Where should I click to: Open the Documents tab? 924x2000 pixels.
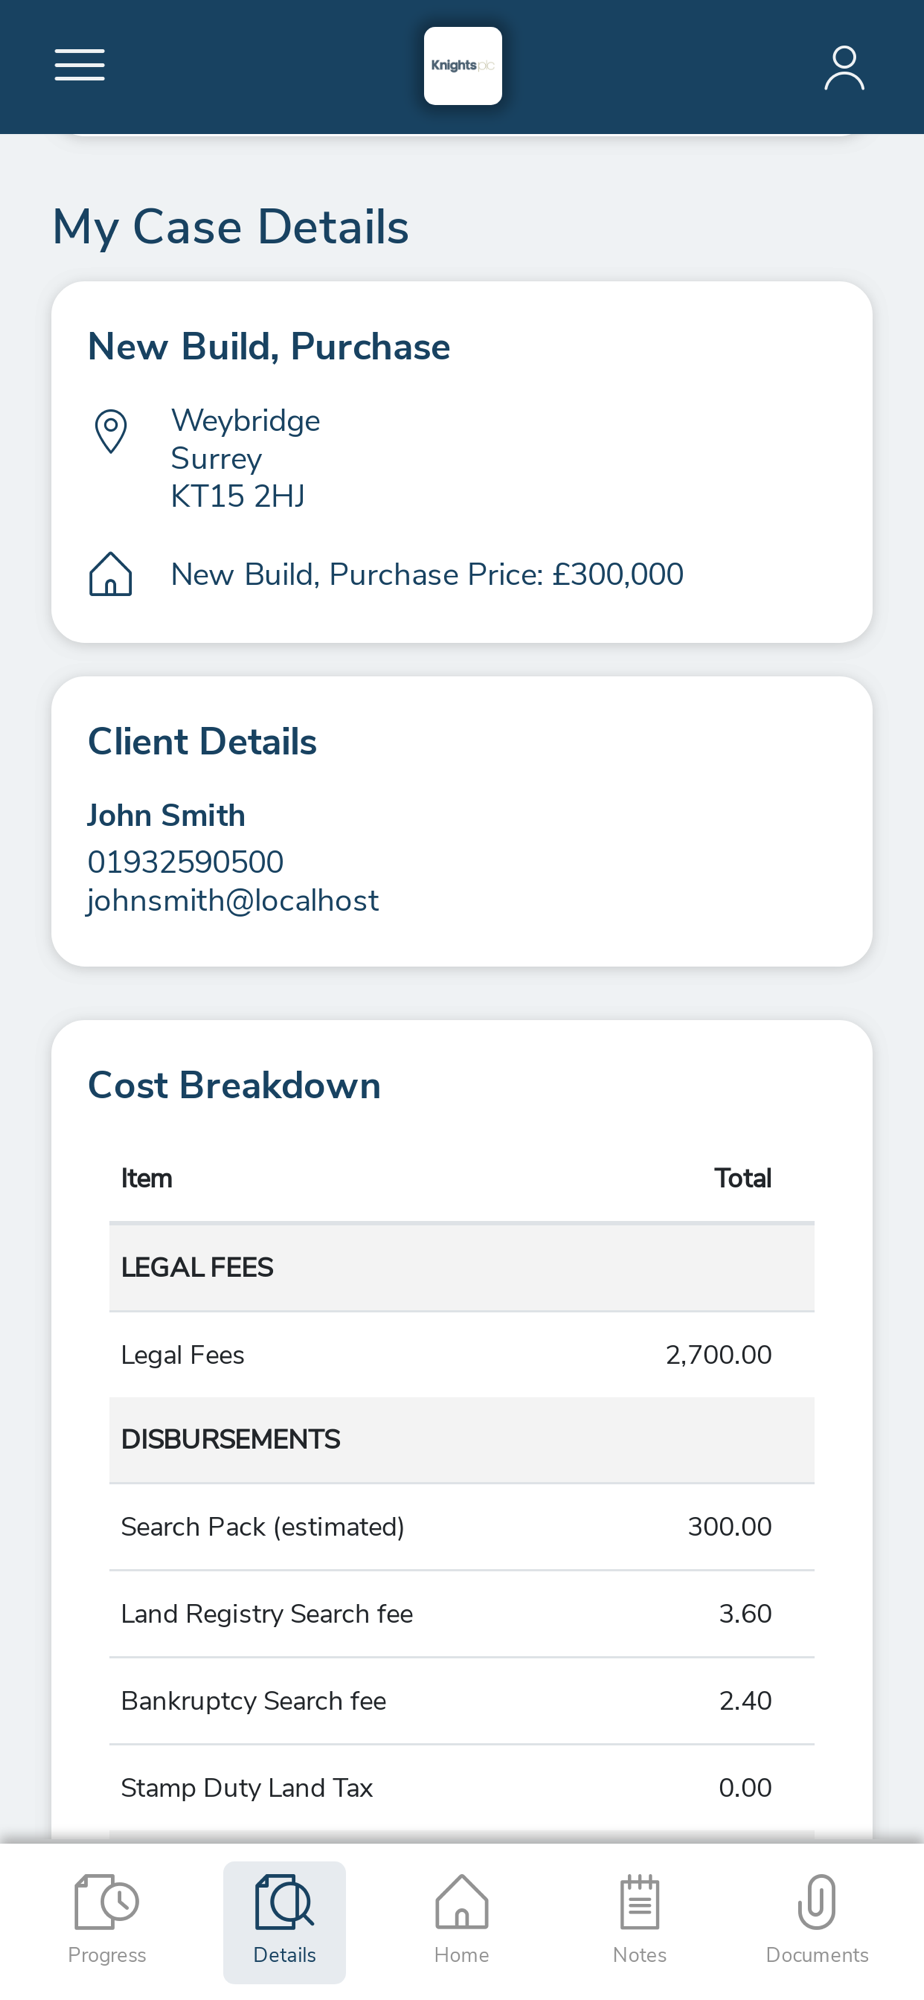pos(817,1921)
